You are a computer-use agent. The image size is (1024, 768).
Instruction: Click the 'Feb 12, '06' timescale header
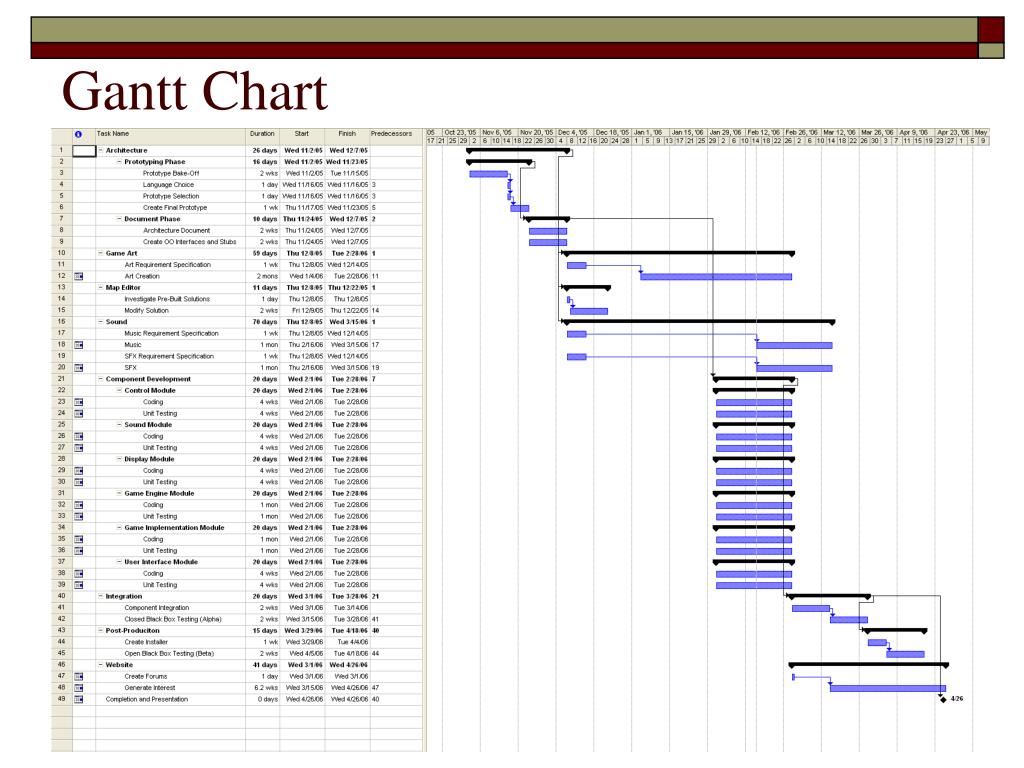click(764, 133)
